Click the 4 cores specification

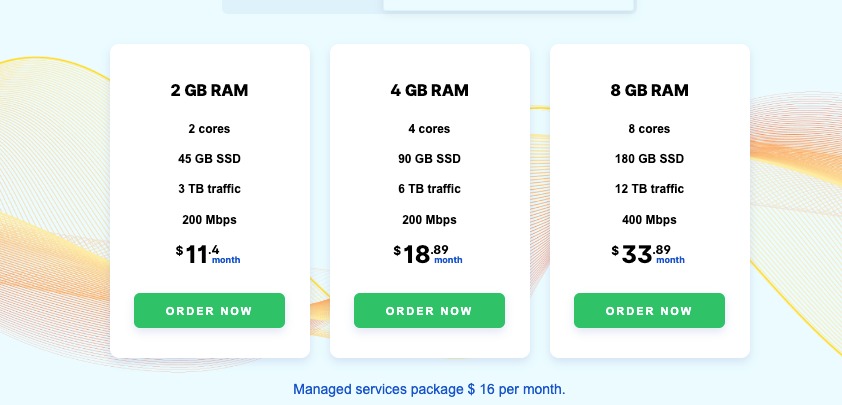(430, 129)
